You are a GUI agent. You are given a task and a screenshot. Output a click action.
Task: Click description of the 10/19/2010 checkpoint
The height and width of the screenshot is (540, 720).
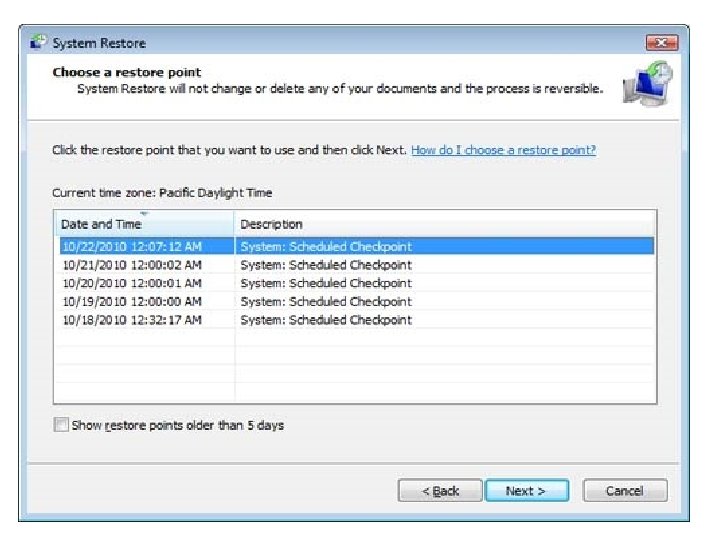point(326,302)
